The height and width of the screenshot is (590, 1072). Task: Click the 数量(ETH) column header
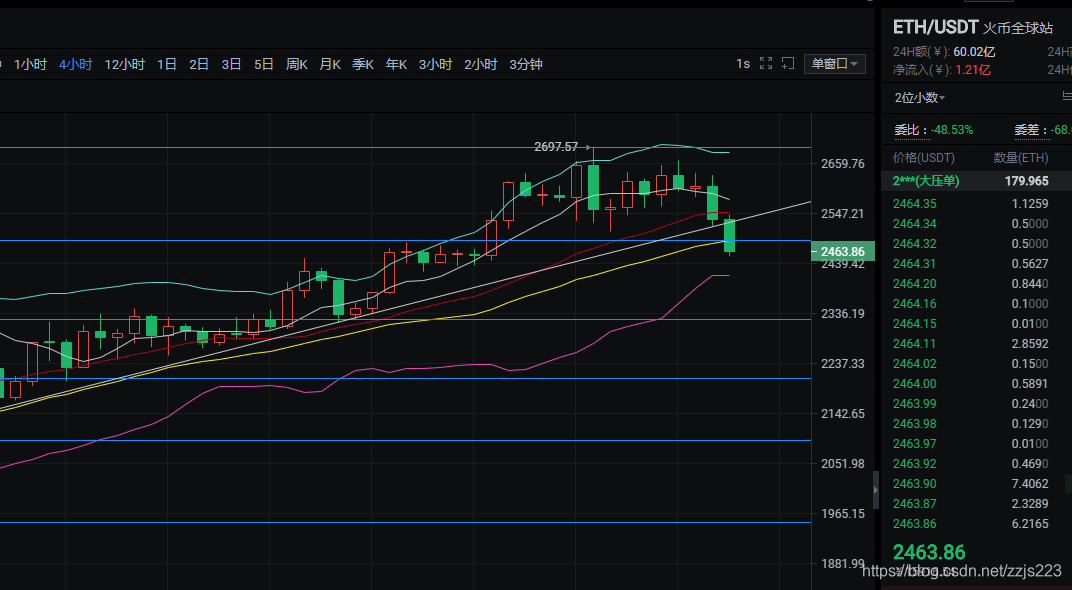point(1021,158)
